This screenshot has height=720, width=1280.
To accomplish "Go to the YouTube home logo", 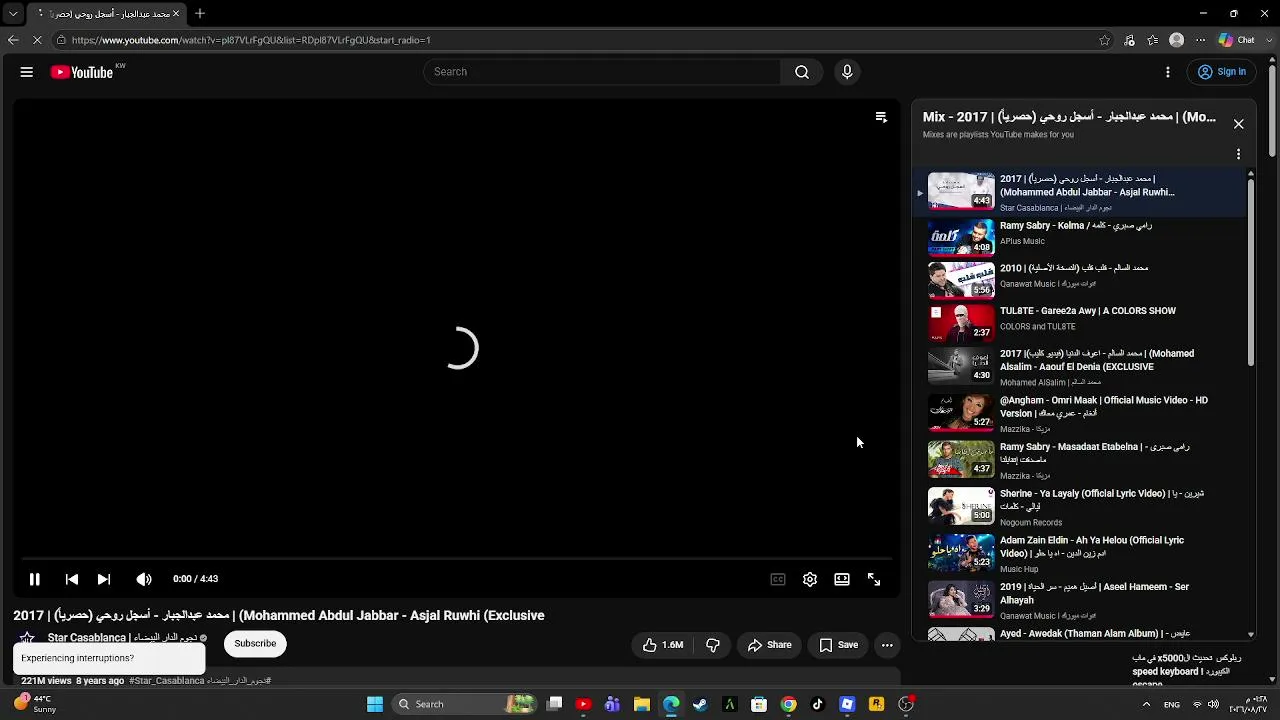I will 82,72.
